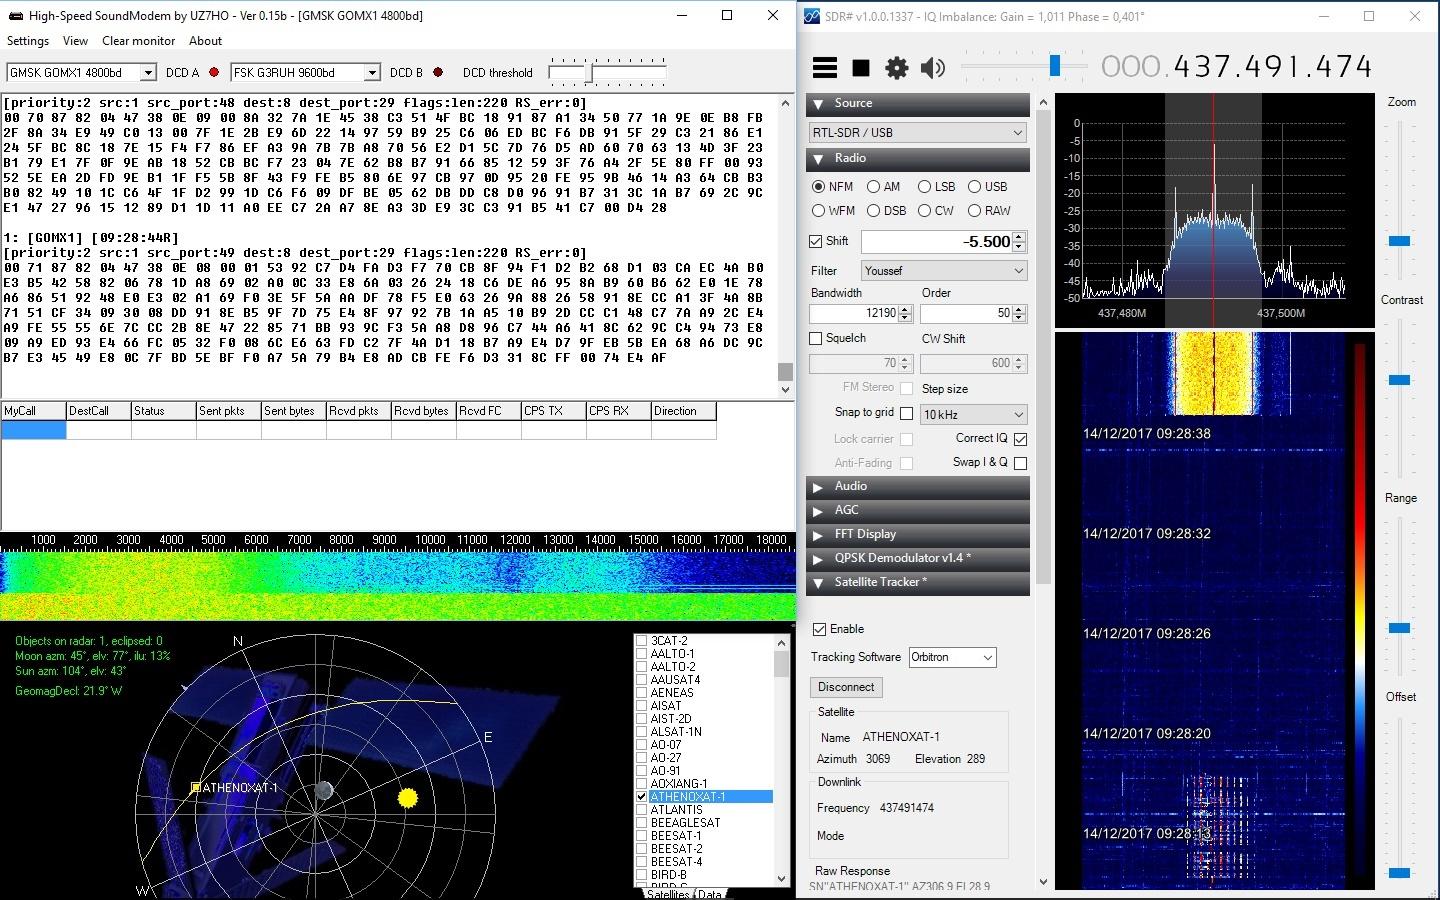Open the Settings menu in SoundModem

(x=28, y=41)
